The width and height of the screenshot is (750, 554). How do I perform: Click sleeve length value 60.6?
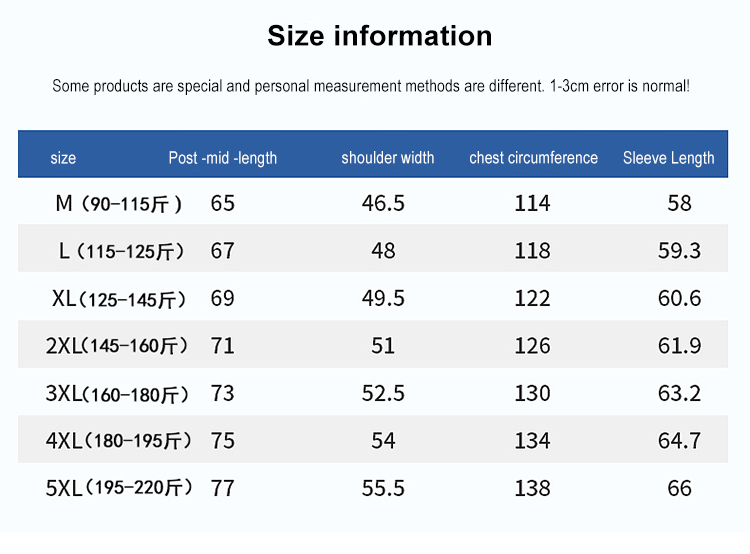click(679, 299)
